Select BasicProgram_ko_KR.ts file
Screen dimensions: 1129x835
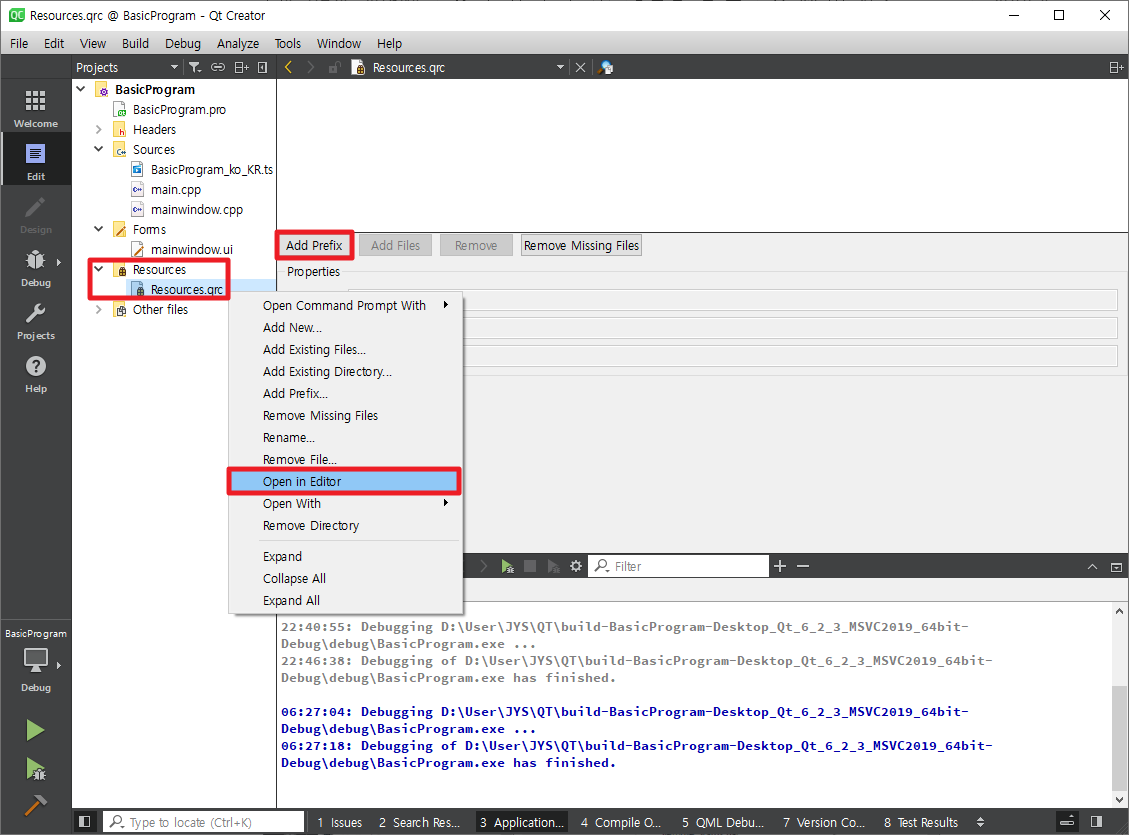click(211, 169)
